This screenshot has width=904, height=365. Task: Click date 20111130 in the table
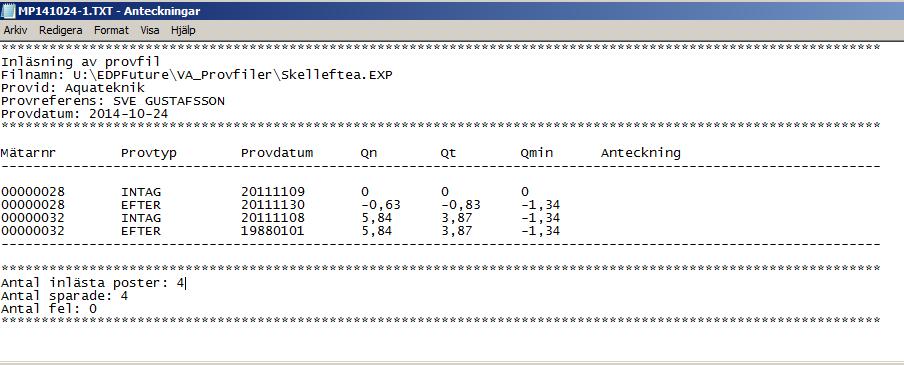tap(273, 205)
